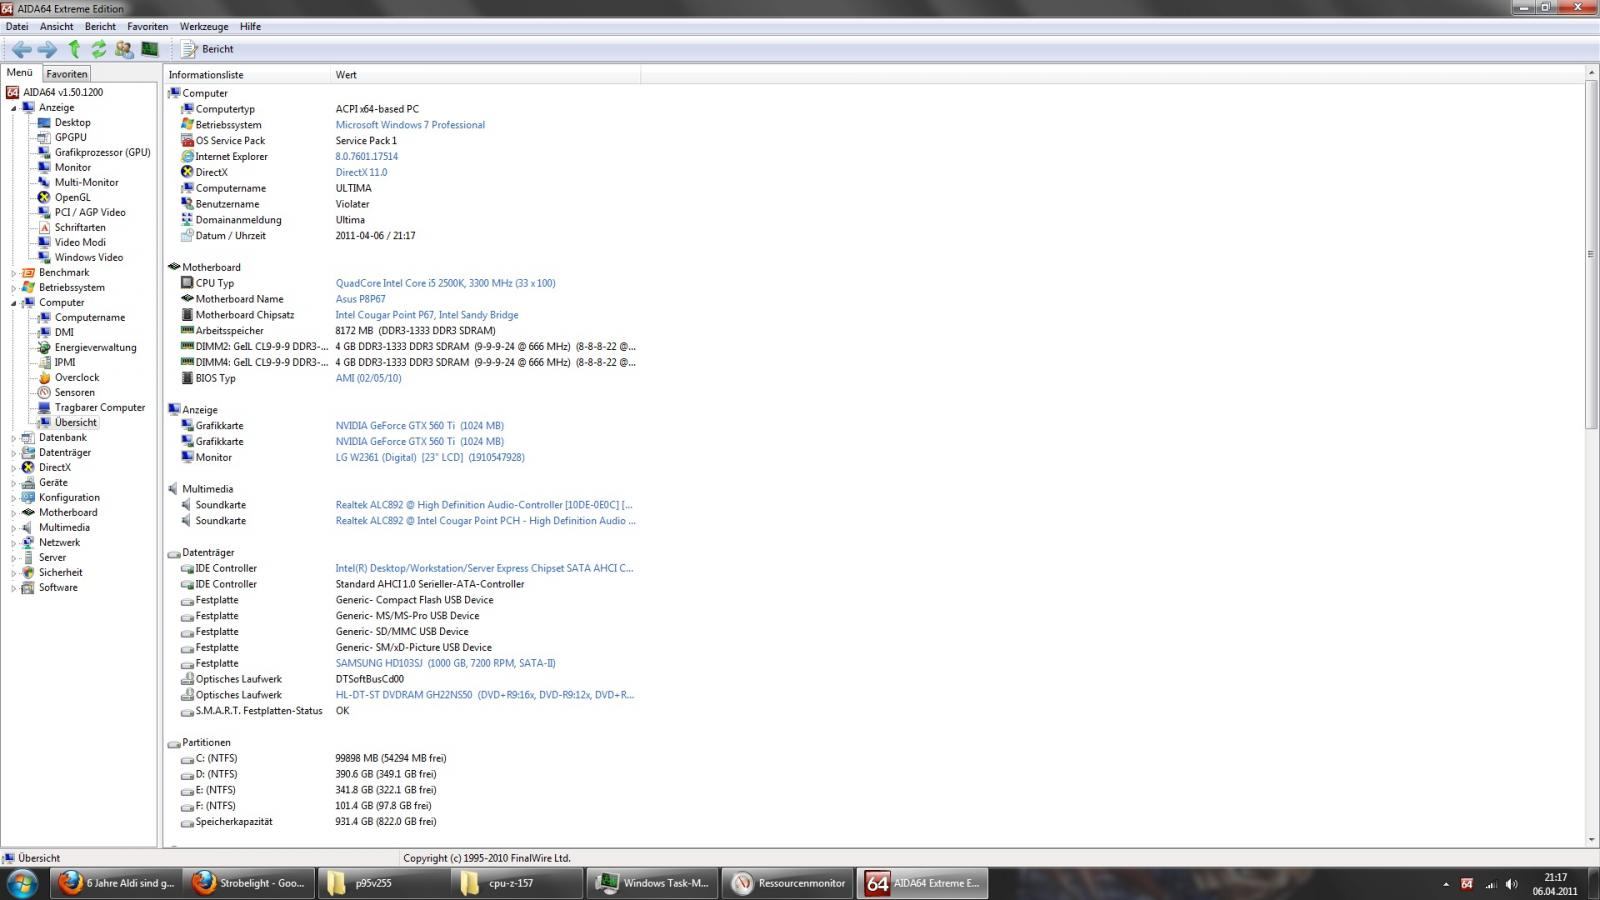Select the Sensoren icon in the tree
1600x900 pixels.
tap(44, 393)
